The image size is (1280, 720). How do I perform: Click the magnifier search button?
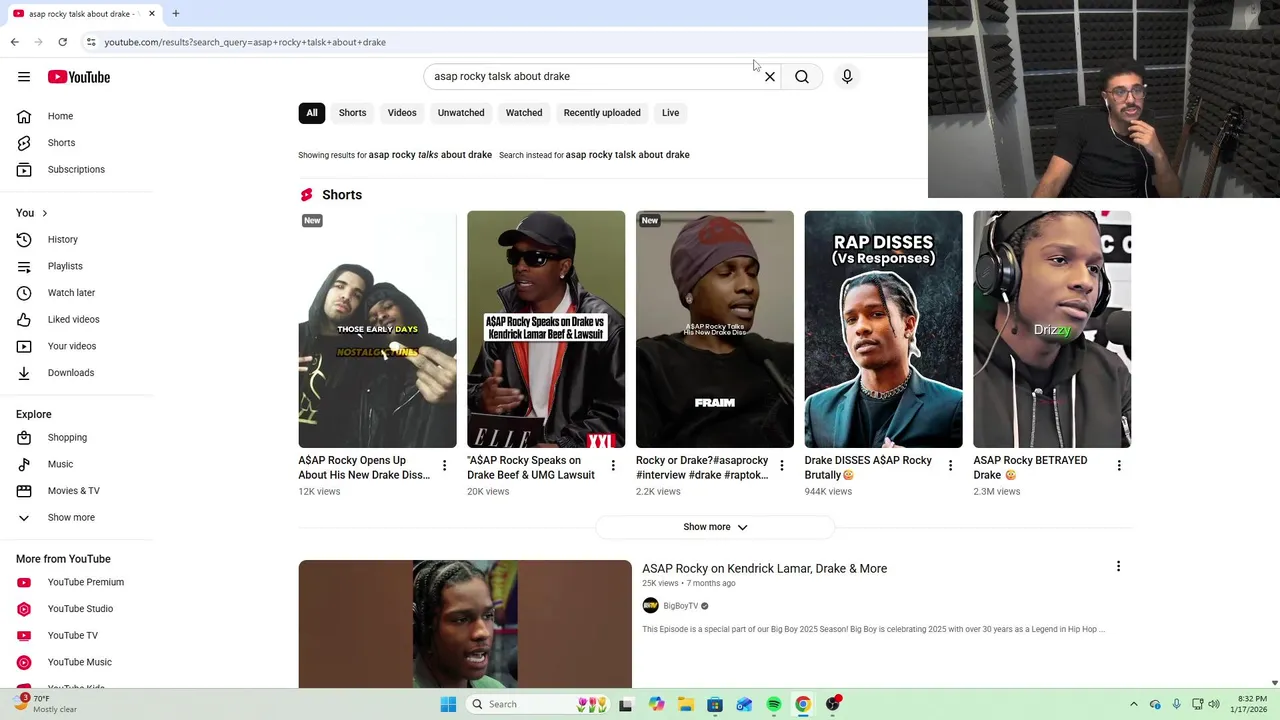coord(802,77)
